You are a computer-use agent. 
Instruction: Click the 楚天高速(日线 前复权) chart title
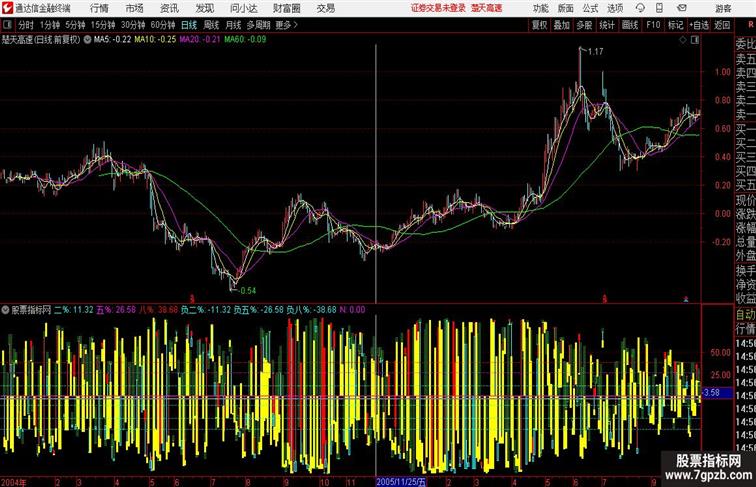point(41,40)
